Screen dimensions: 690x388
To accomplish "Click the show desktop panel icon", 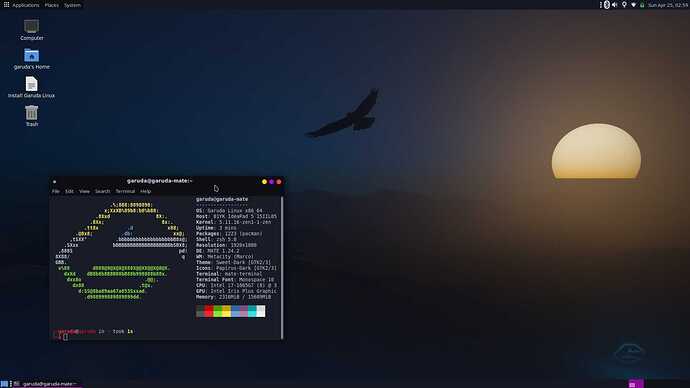I will [x=4, y=384].
